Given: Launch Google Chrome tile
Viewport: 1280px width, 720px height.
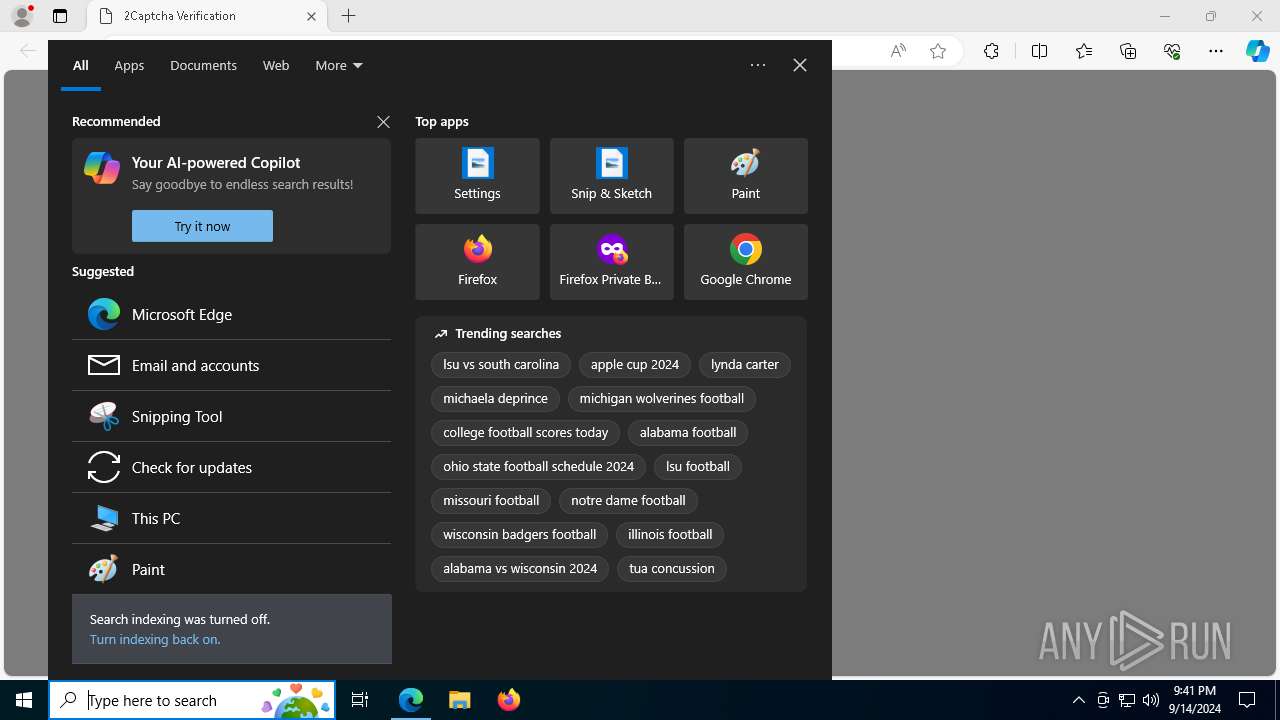Looking at the screenshot, I should point(745,262).
